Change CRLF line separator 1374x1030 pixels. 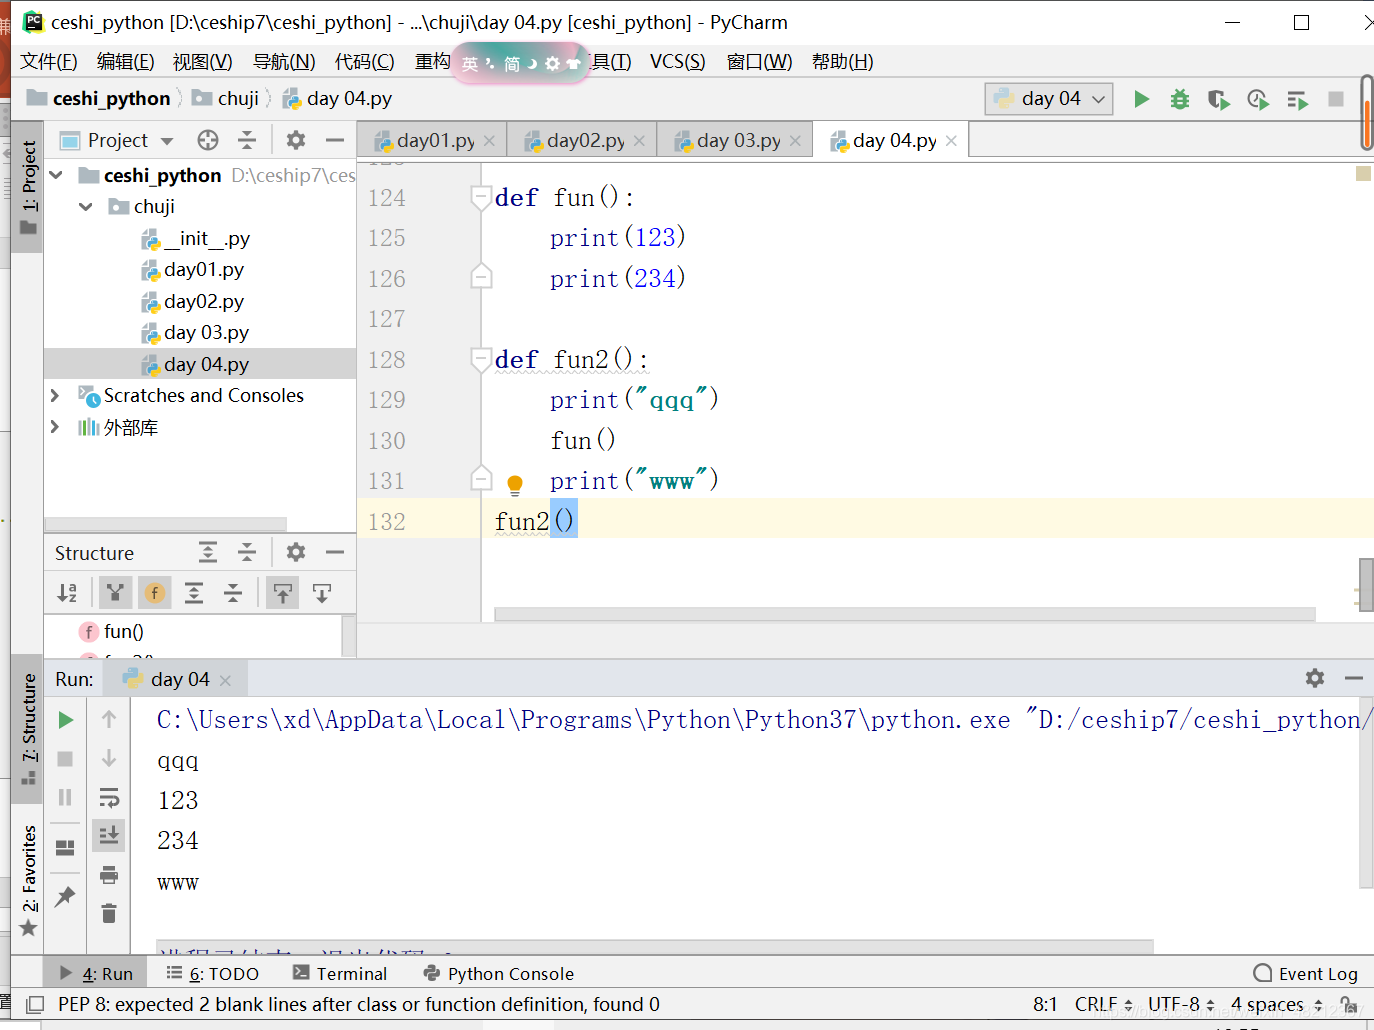[1103, 1004]
